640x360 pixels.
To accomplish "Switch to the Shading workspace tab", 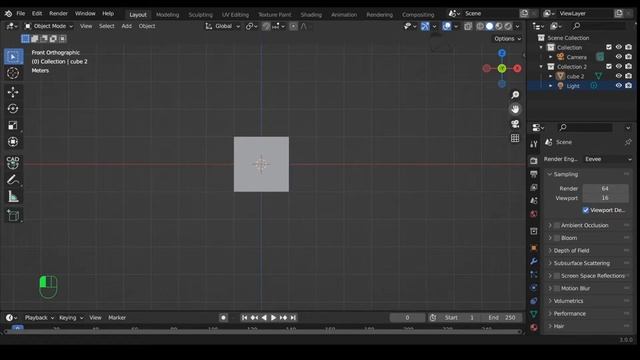I will point(311,15).
